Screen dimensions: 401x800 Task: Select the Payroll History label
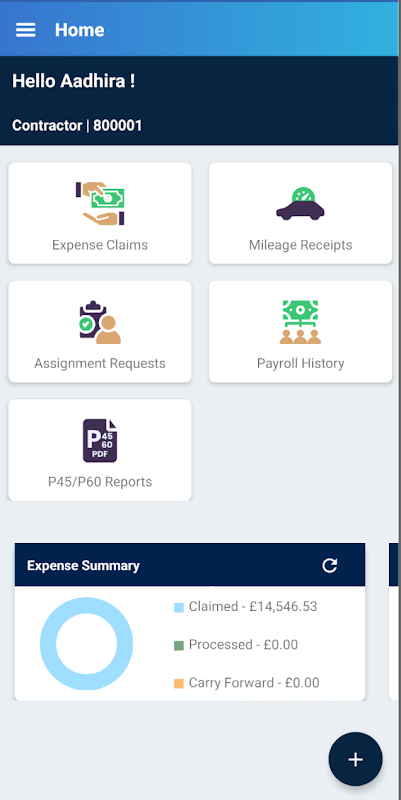(300, 363)
